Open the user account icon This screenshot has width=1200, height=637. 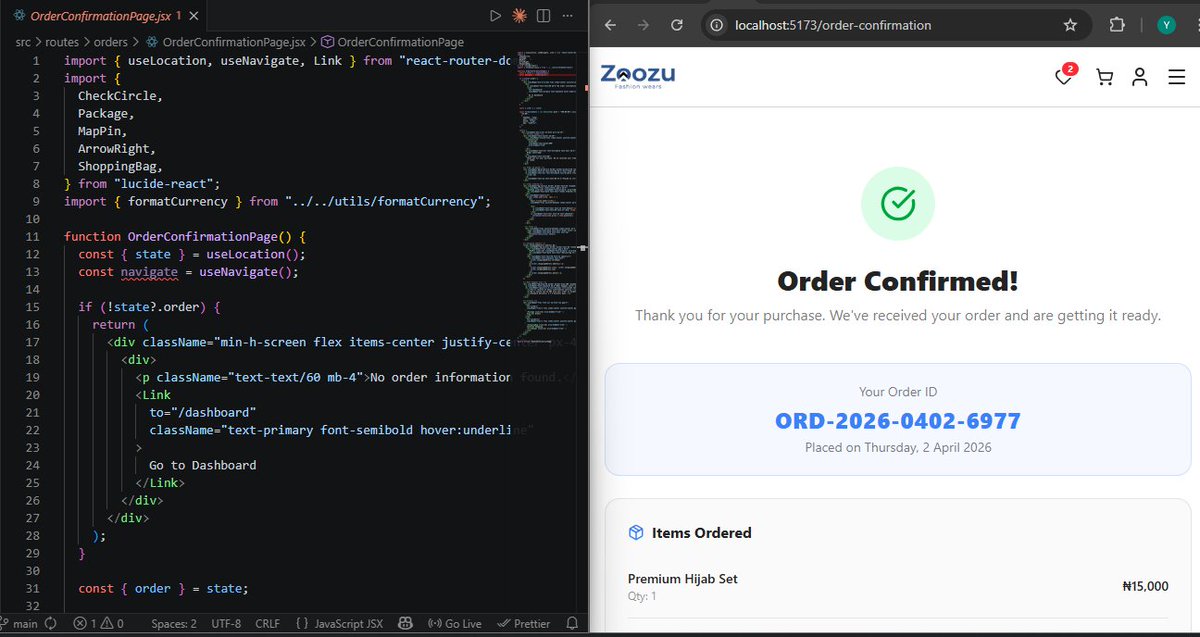point(1139,77)
